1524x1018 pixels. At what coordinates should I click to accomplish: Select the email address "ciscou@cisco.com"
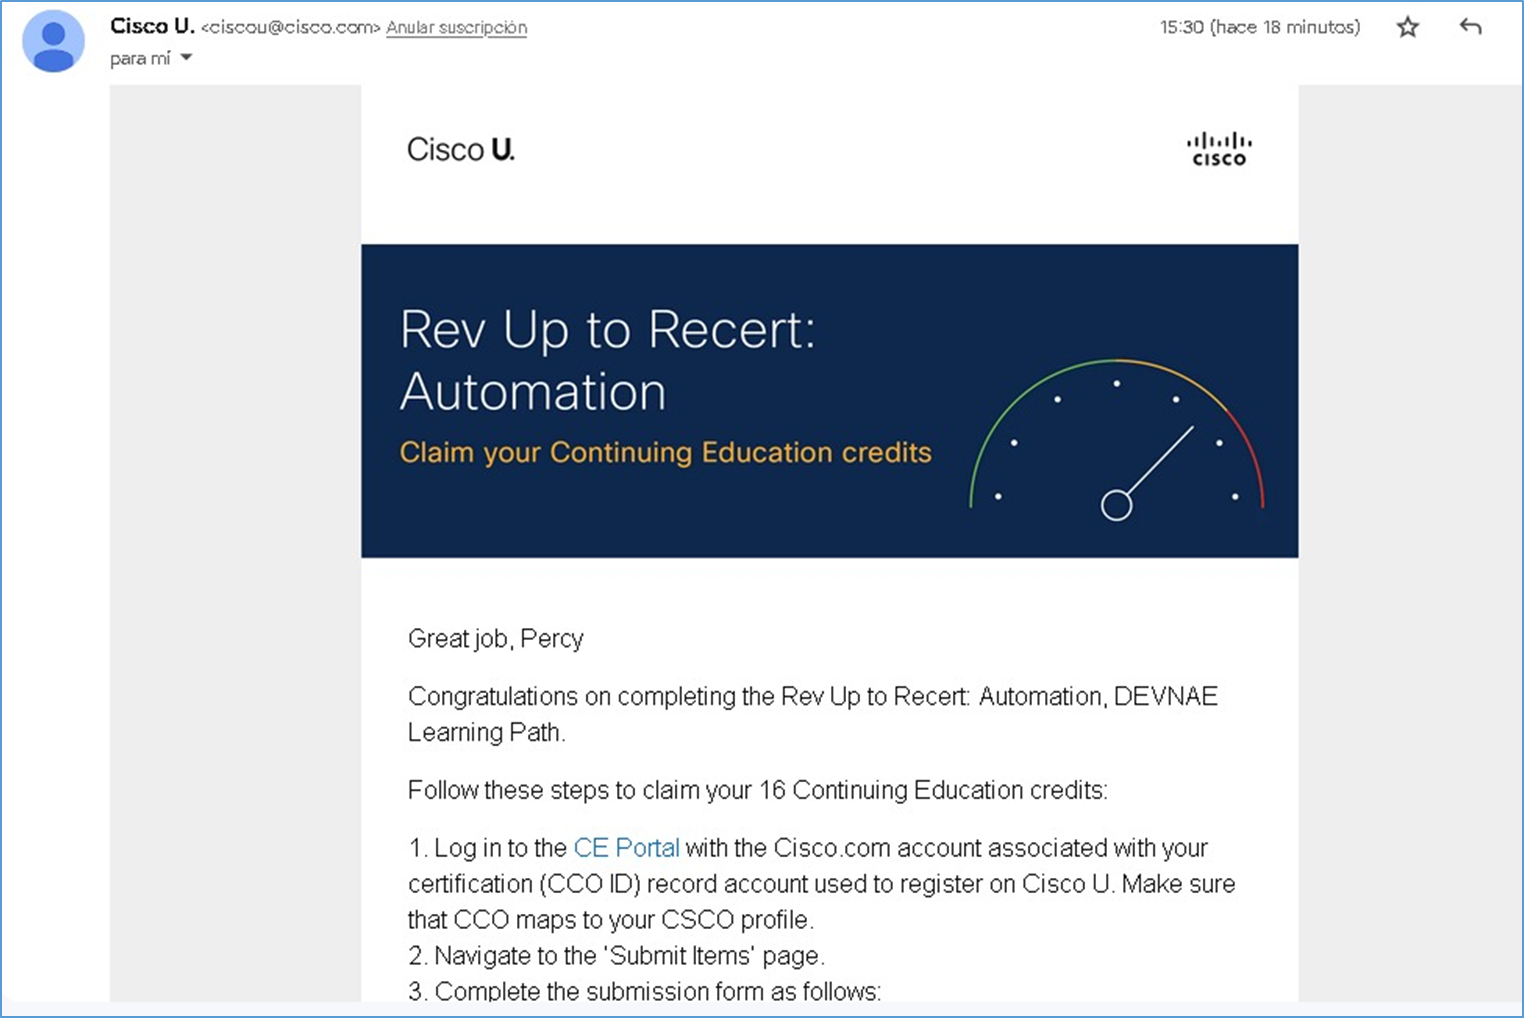click(x=290, y=27)
